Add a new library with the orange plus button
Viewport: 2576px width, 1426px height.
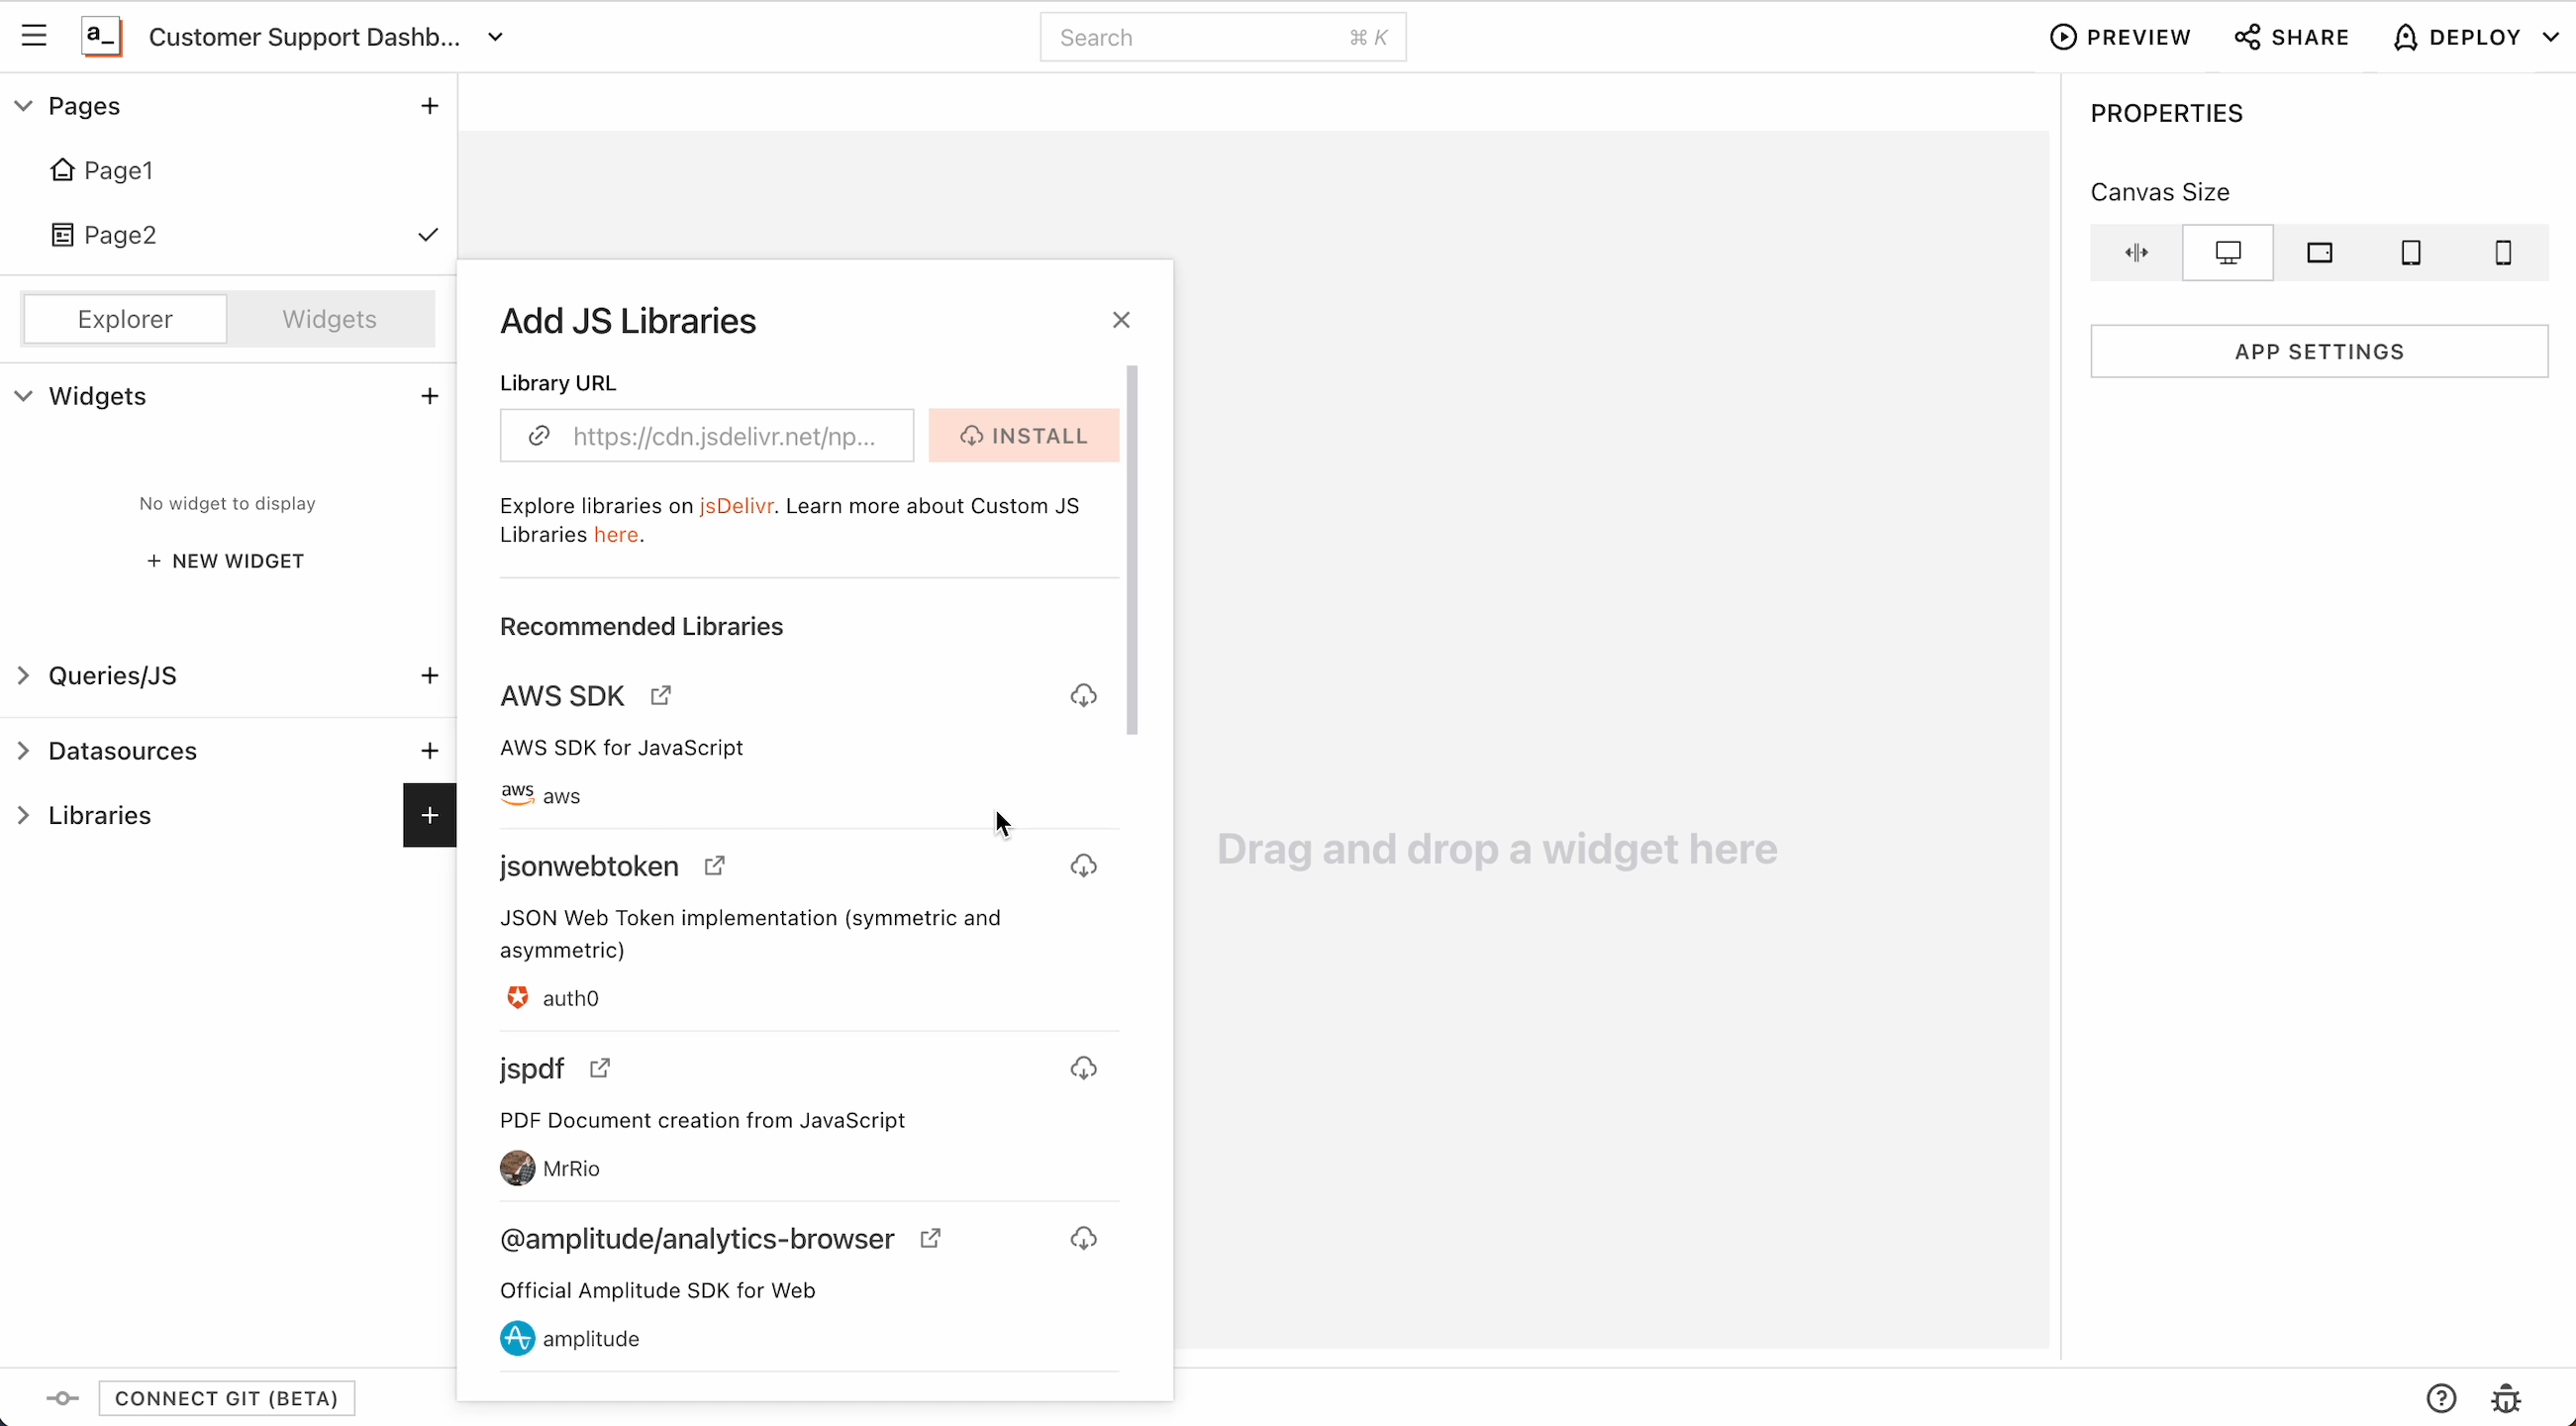428,815
